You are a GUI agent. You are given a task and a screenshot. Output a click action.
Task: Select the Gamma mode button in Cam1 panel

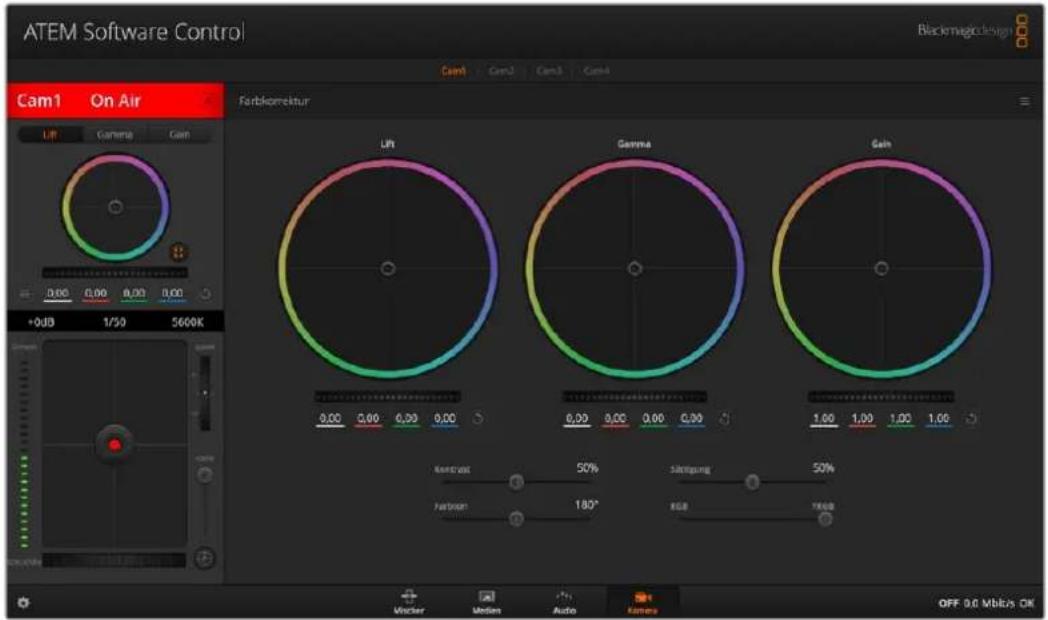coord(114,134)
